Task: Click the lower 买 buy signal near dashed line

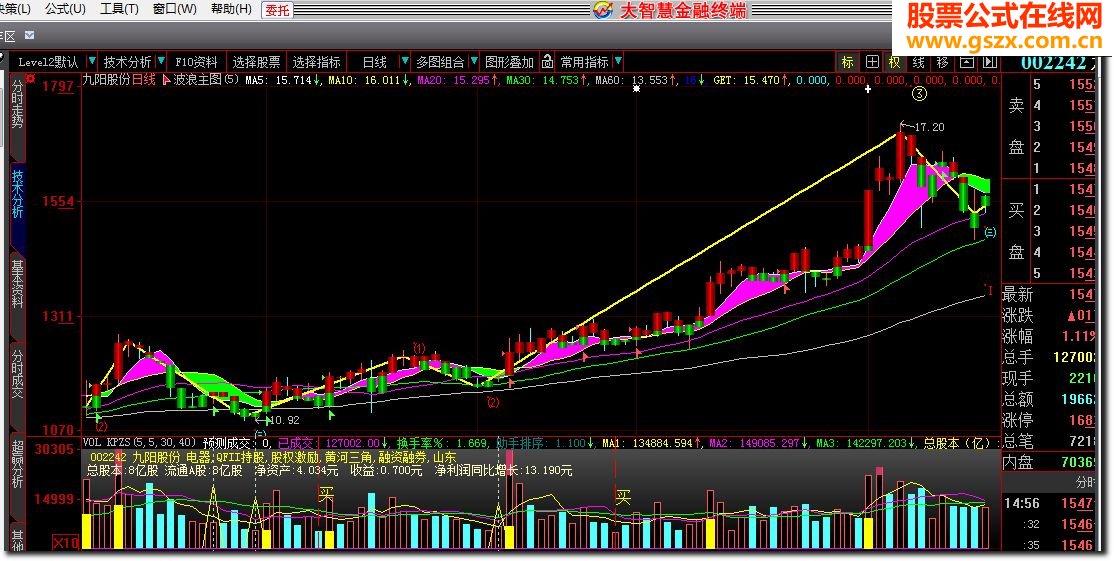Action: point(623,497)
